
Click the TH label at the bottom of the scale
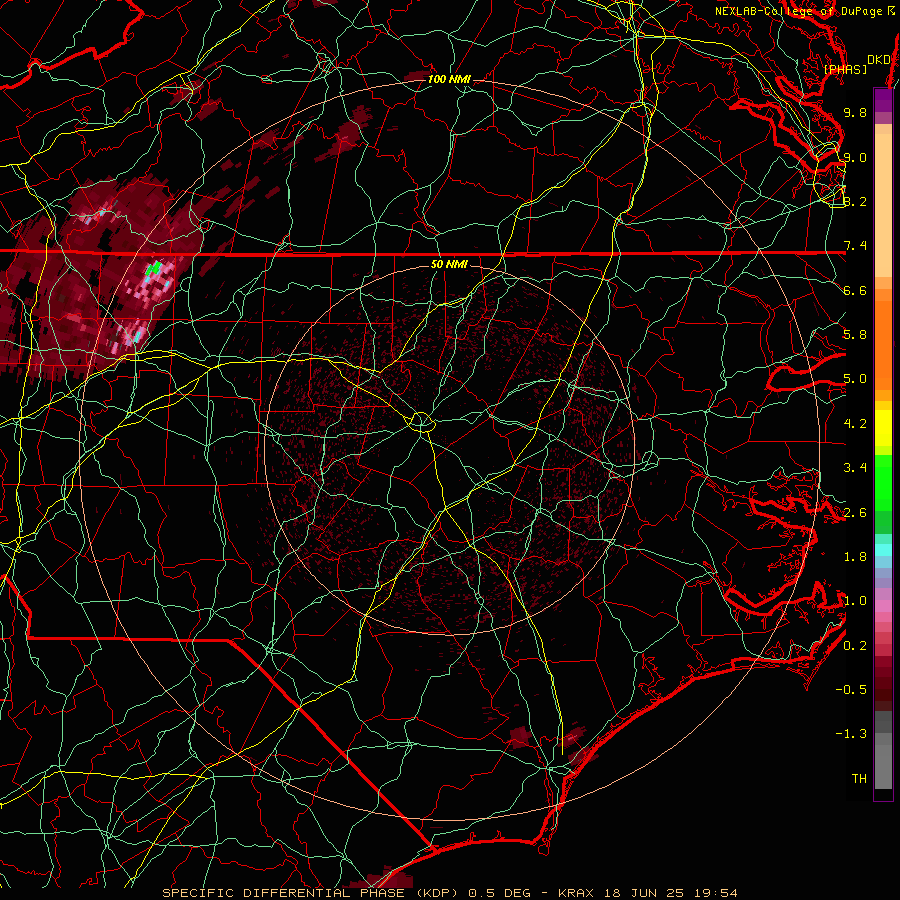tap(859, 778)
